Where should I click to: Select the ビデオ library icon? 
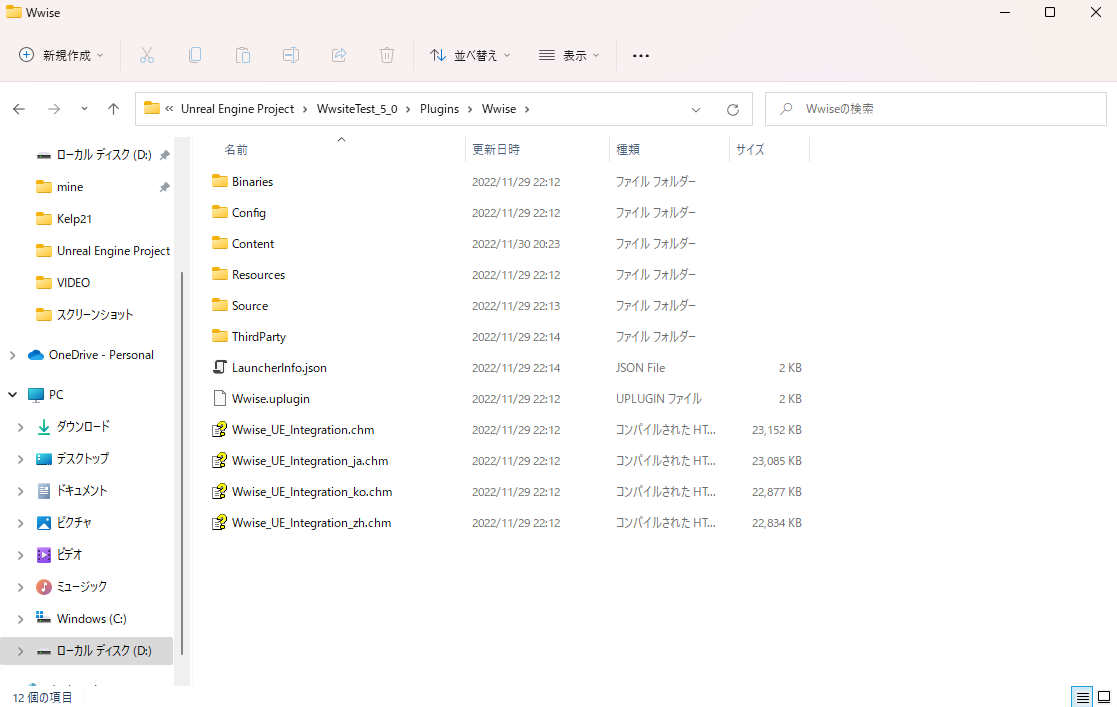(x=43, y=554)
